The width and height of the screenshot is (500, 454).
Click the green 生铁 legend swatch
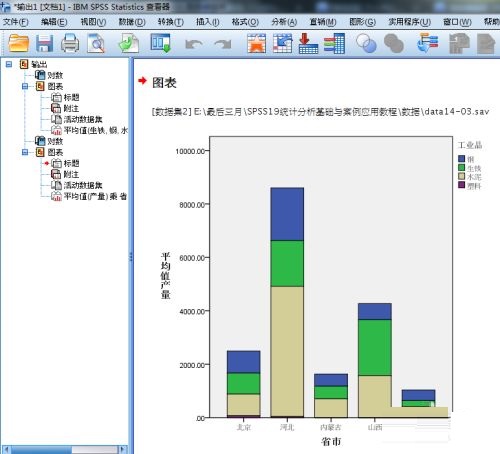coord(461,168)
